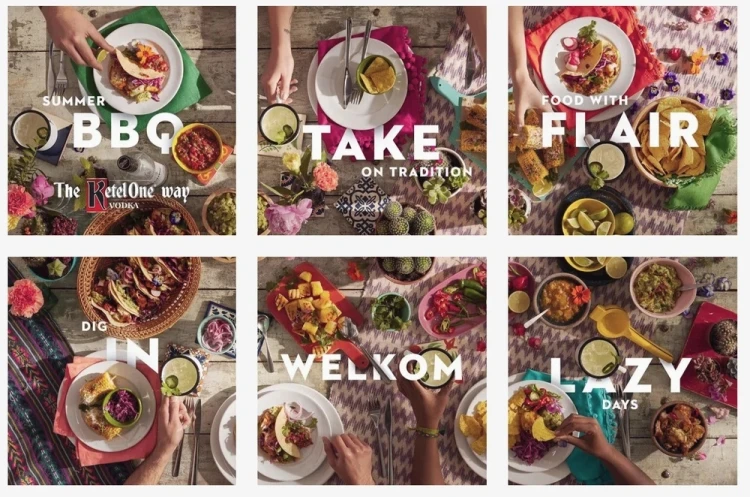Click the WELKOM headline text
The image size is (750, 497).
pyautogui.click(x=373, y=367)
